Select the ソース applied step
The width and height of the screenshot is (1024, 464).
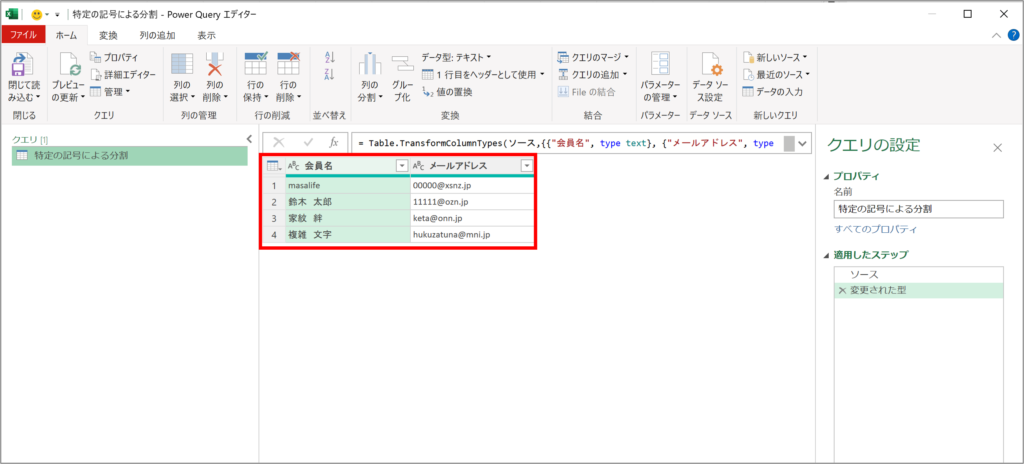tap(864, 274)
